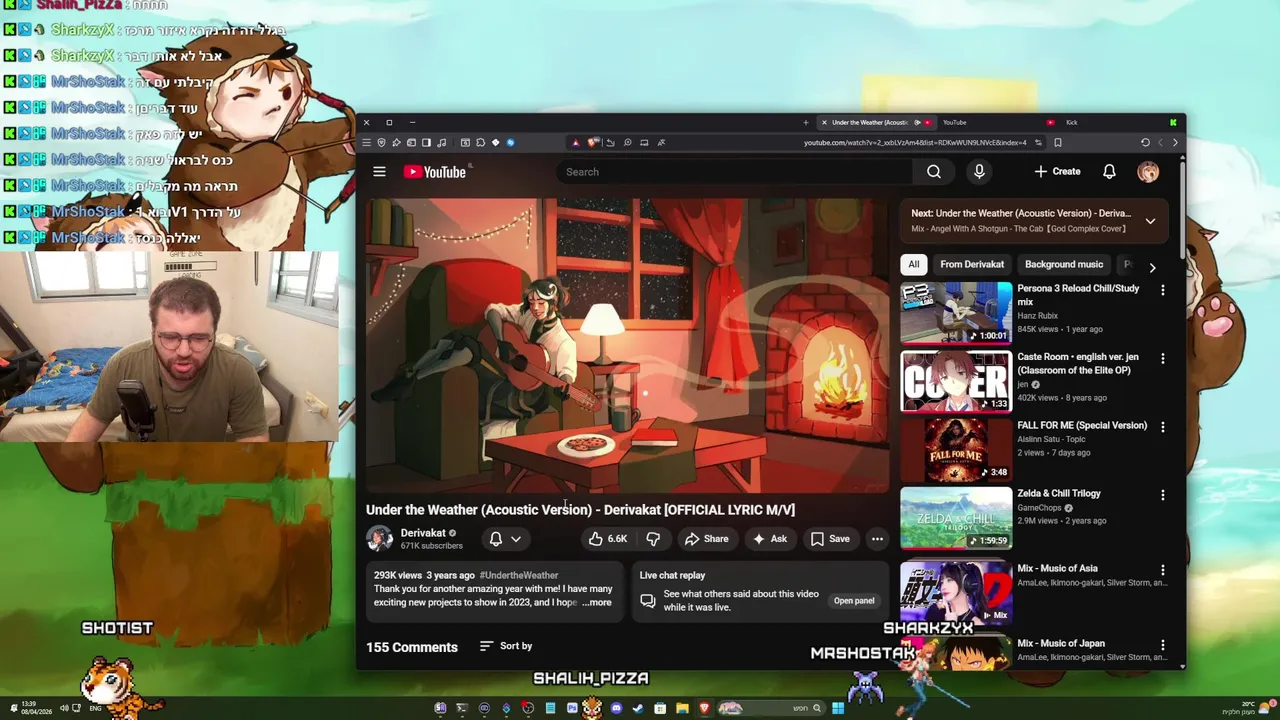Open the Derivakat channel name link
Viewport: 1280px width, 720px height.
click(423, 533)
